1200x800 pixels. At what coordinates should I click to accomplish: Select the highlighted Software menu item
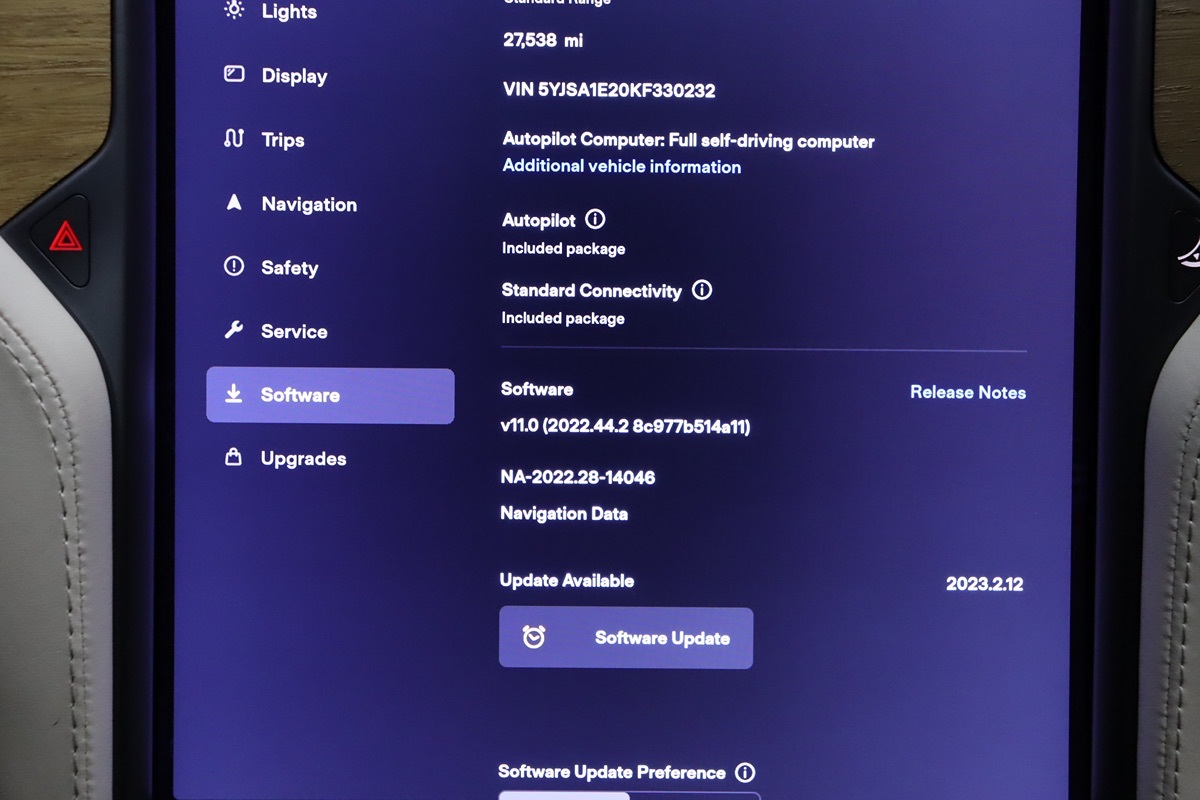[330, 395]
